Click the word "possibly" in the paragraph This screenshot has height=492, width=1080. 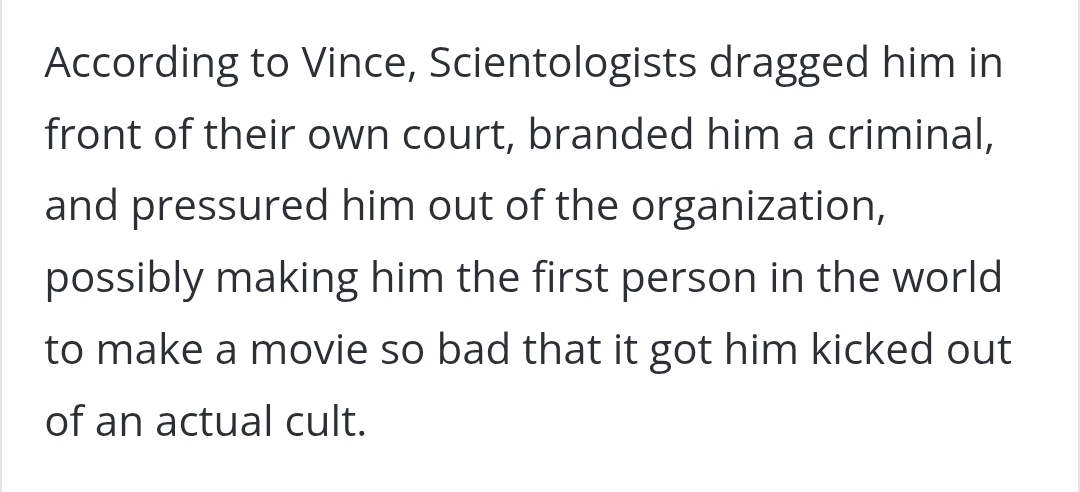(x=122, y=279)
